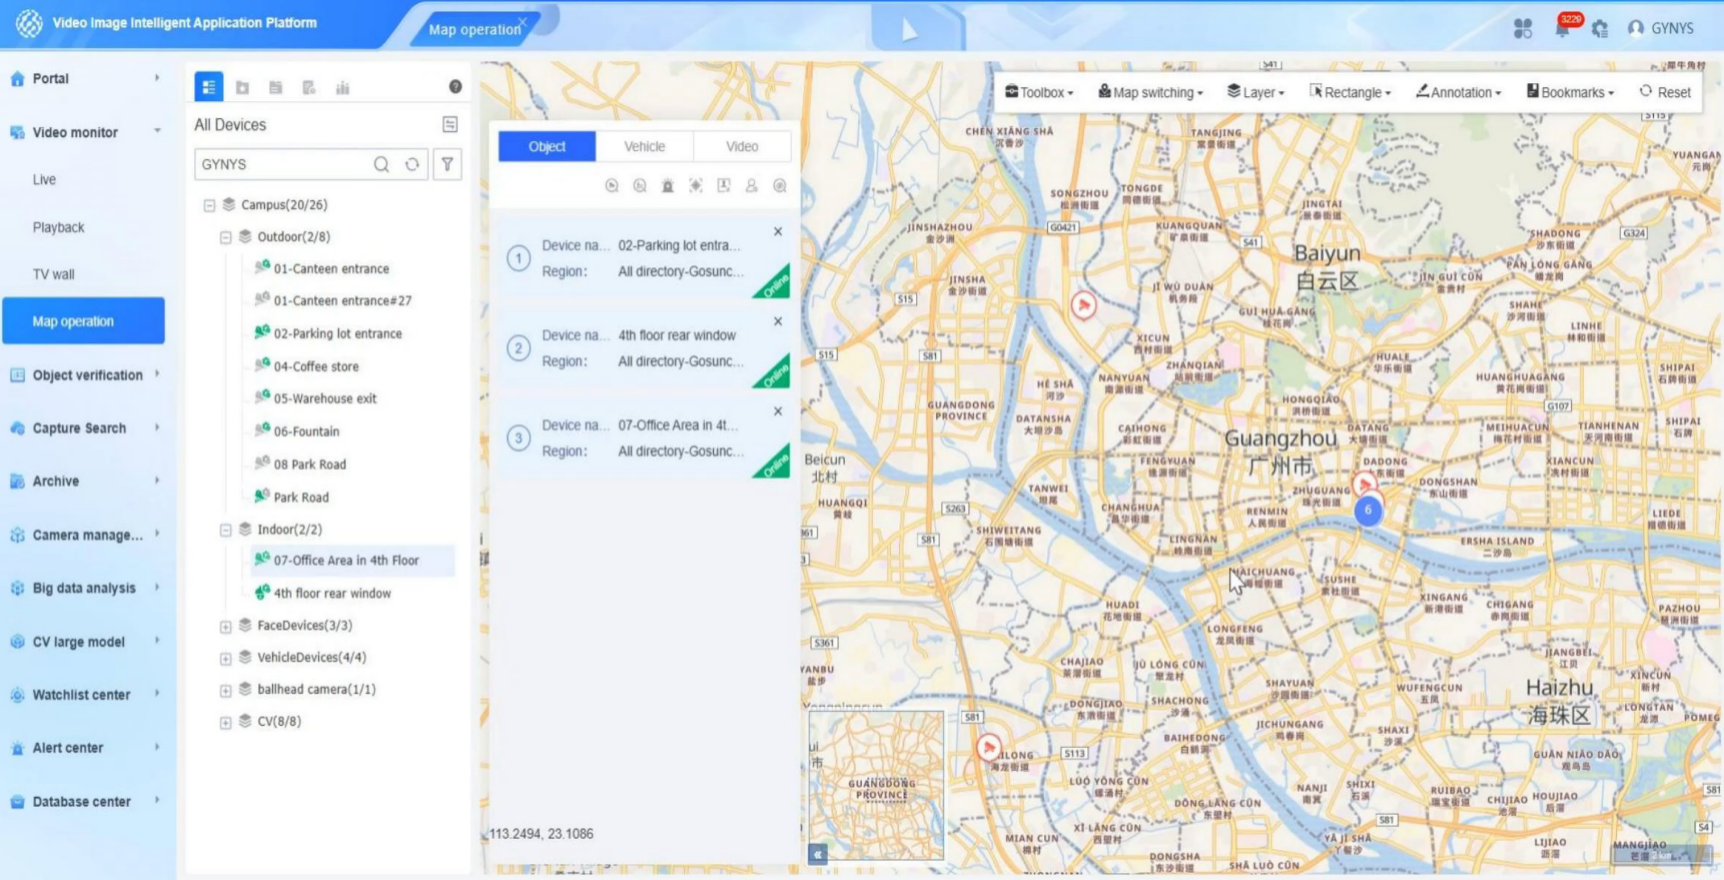Image resolution: width=1724 pixels, height=880 pixels.
Task: Close the 02-Parking lot entrance result card
Action: pyautogui.click(x=778, y=231)
